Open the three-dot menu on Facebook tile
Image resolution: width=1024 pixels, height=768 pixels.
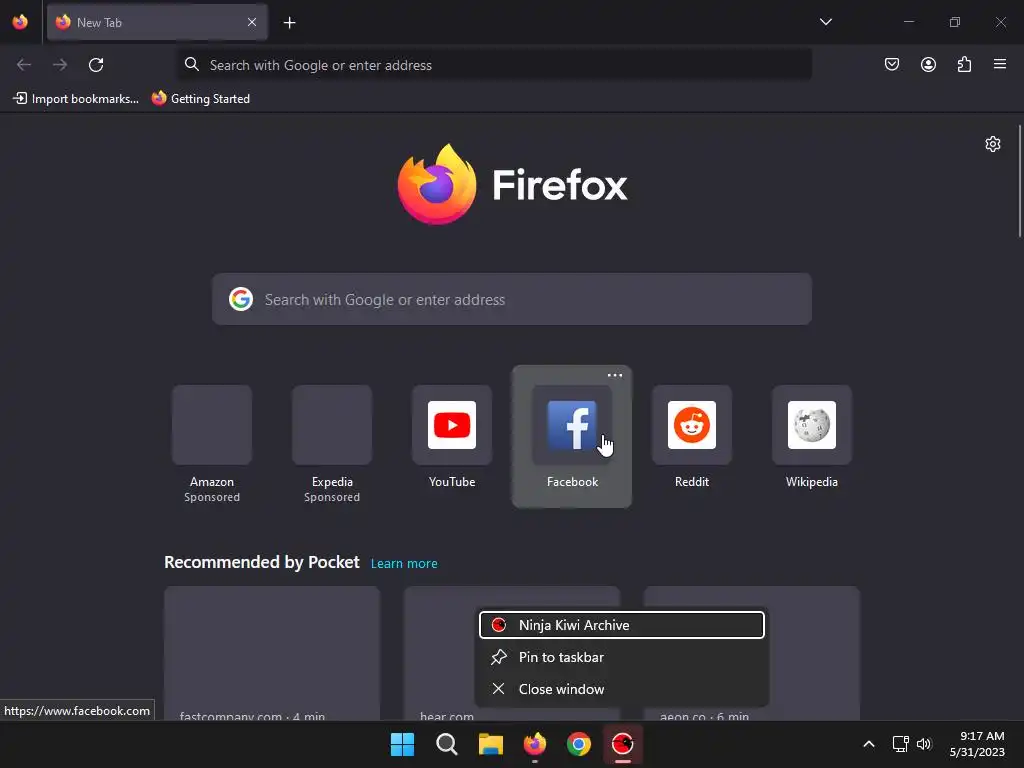click(x=615, y=376)
